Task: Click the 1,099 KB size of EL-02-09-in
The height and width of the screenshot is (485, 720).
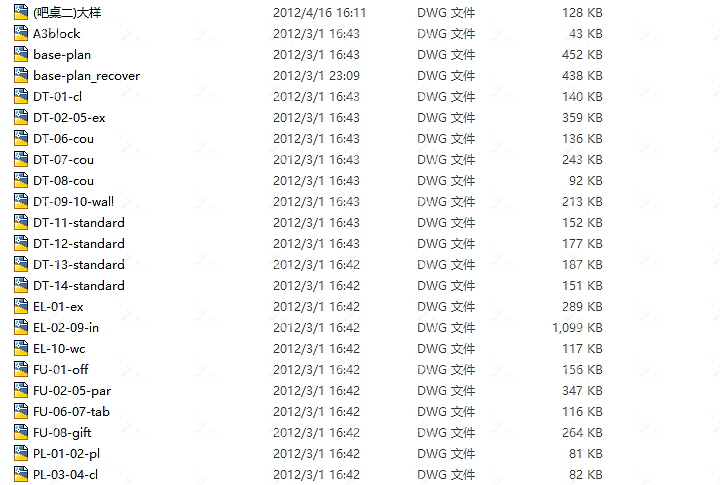Action: [577, 327]
